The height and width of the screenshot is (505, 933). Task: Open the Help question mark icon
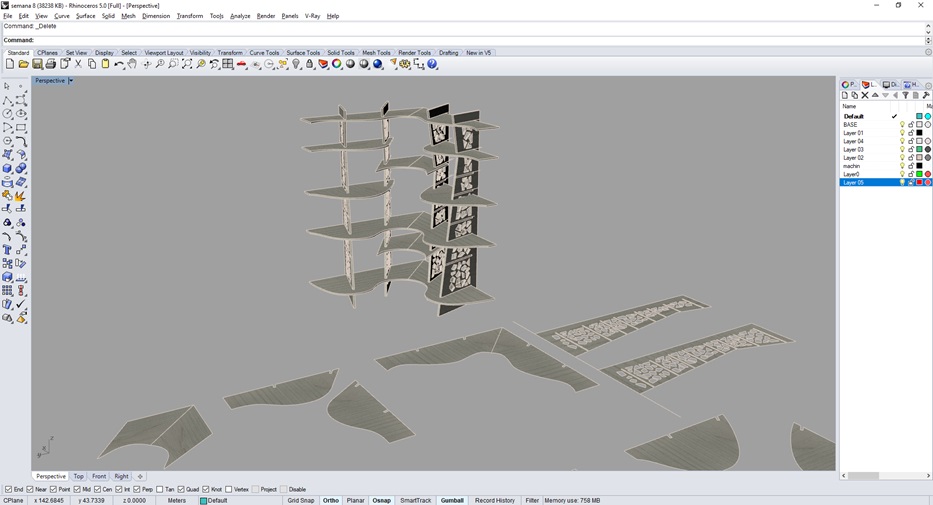tap(432, 64)
